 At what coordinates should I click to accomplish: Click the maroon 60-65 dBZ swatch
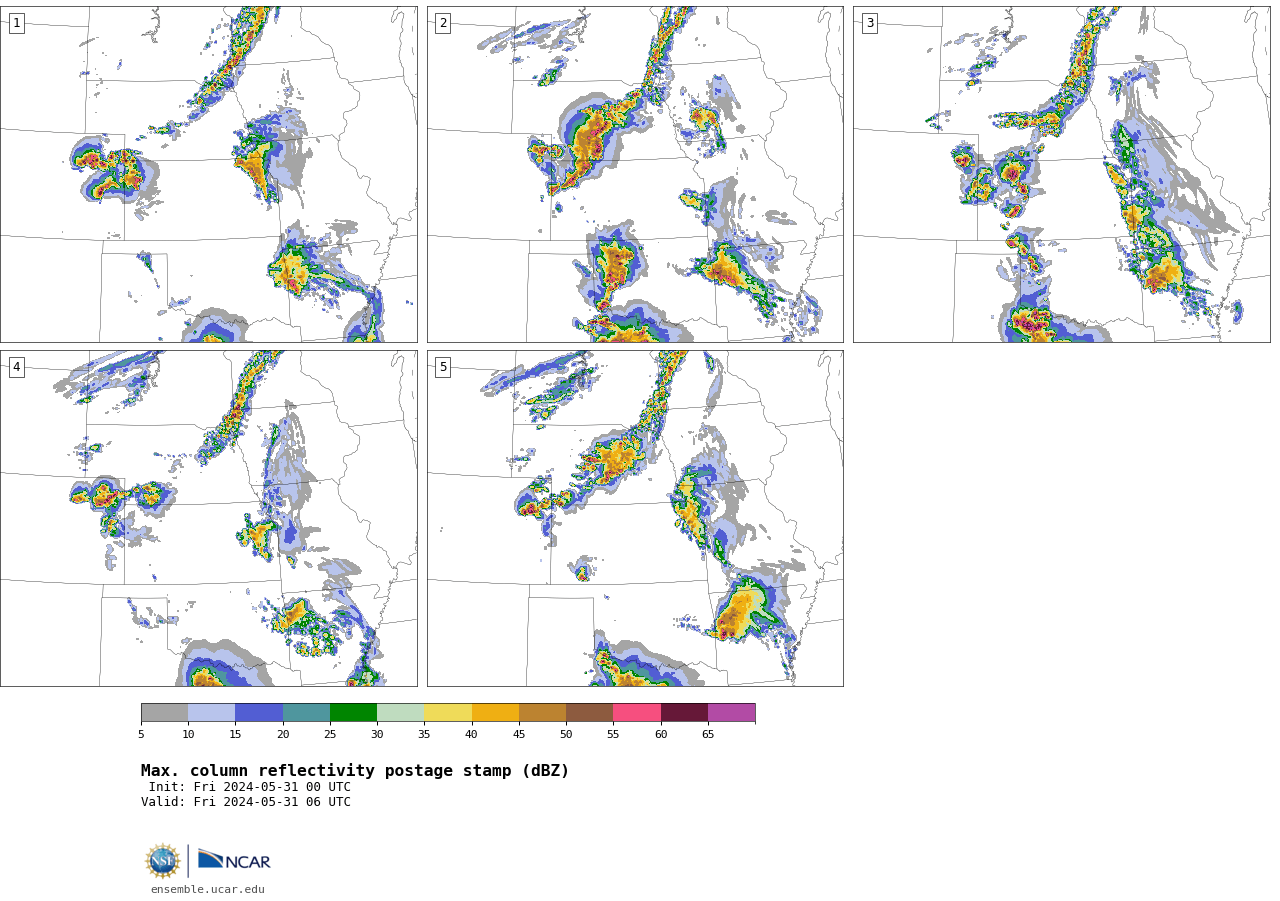point(684,713)
